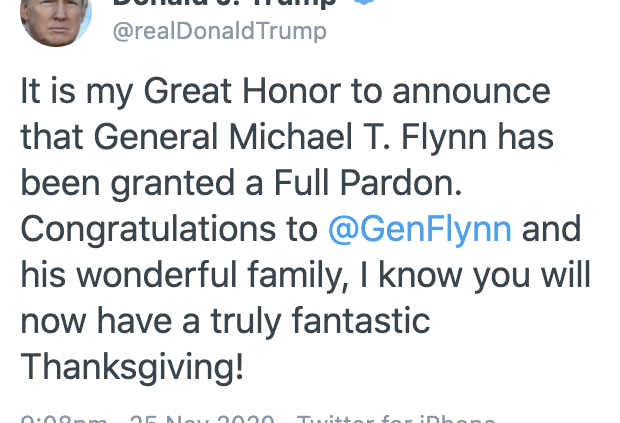
Task: Open the @realDonaldTrump handle link
Action: point(219,32)
